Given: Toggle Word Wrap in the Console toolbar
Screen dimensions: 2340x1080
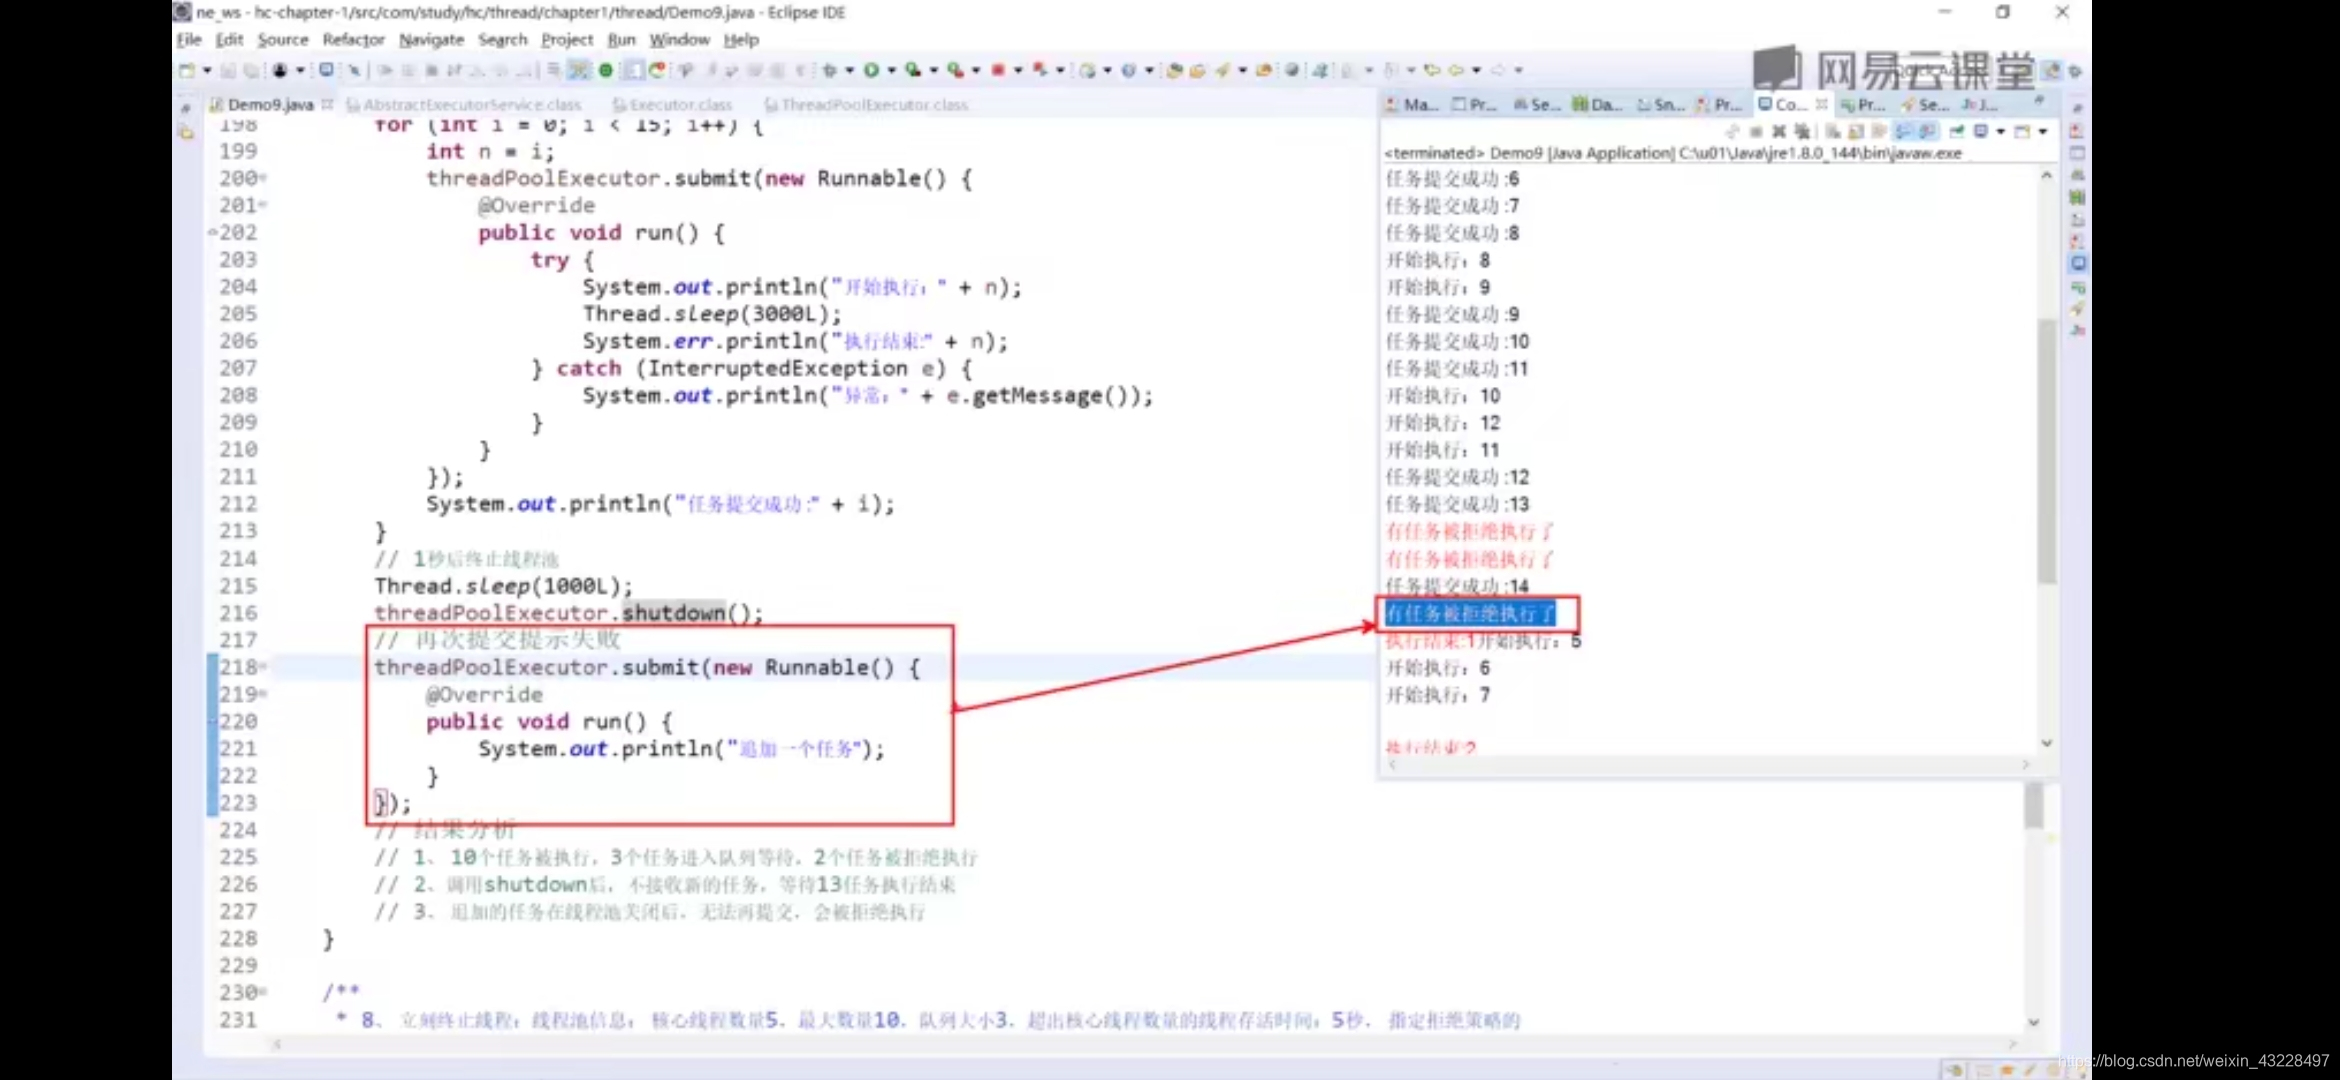Looking at the screenshot, I should pos(1879,131).
